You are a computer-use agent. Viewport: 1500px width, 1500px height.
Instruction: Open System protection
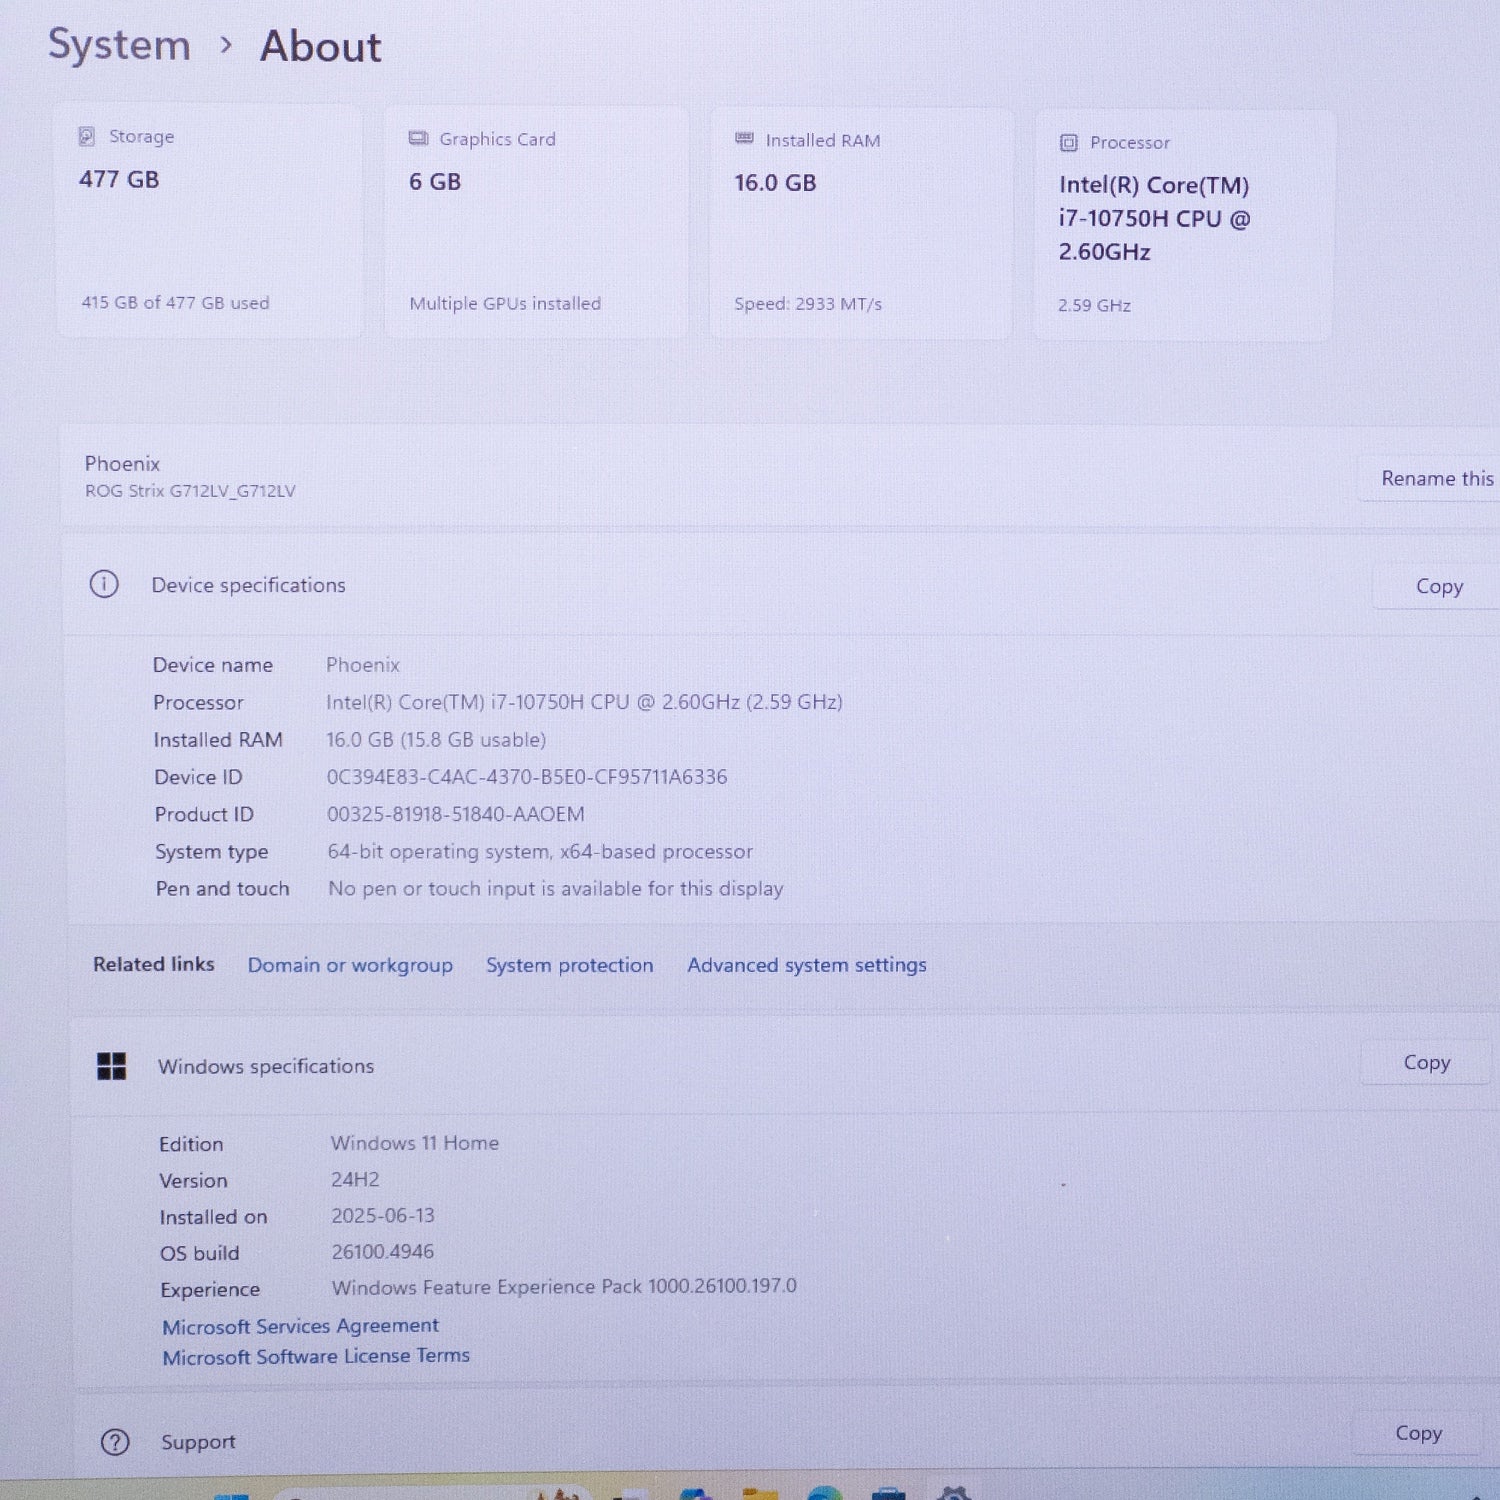[569, 965]
